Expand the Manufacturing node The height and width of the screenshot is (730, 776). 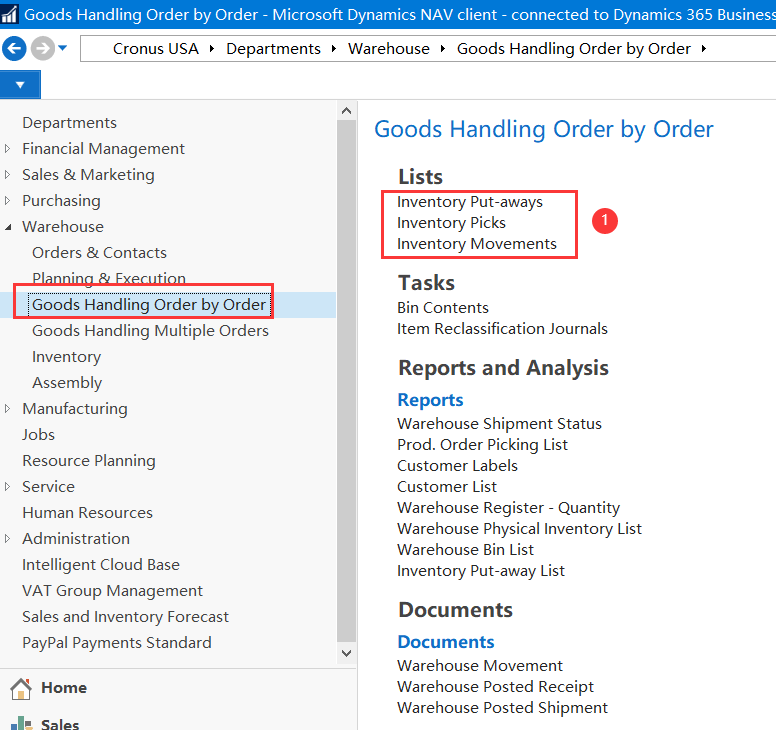tap(7, 408)
